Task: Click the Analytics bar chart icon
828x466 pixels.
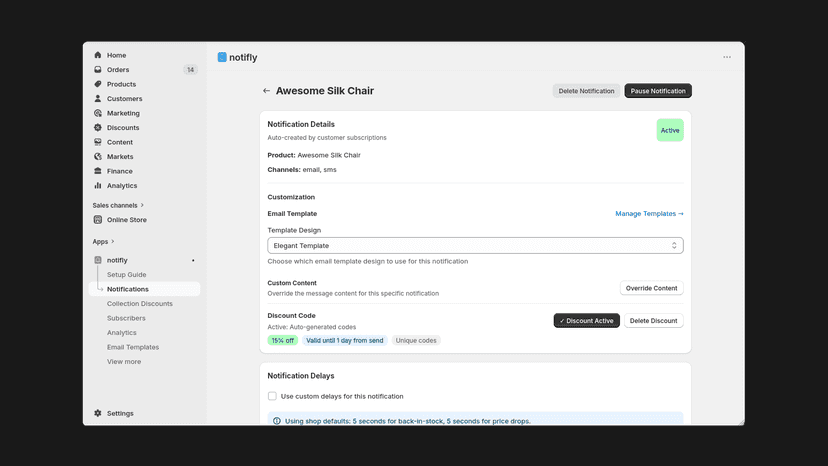Action: pyautogui.click(x=98, y=185)
